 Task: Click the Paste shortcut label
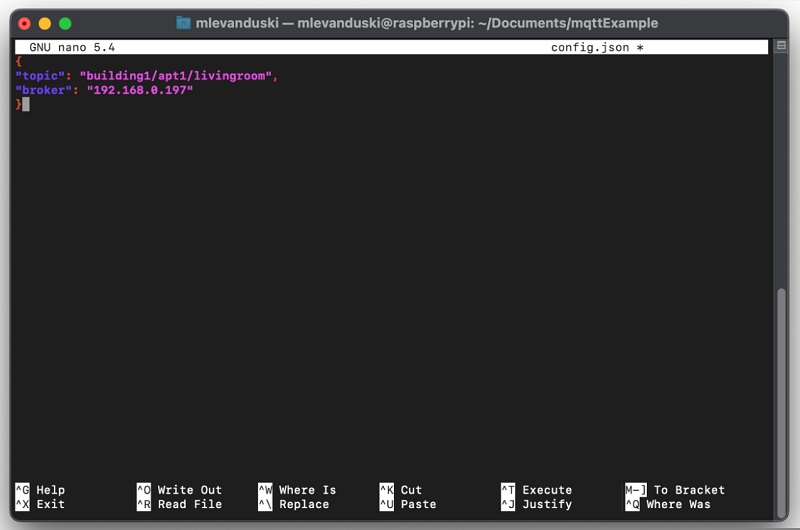(x=418, y=504)
